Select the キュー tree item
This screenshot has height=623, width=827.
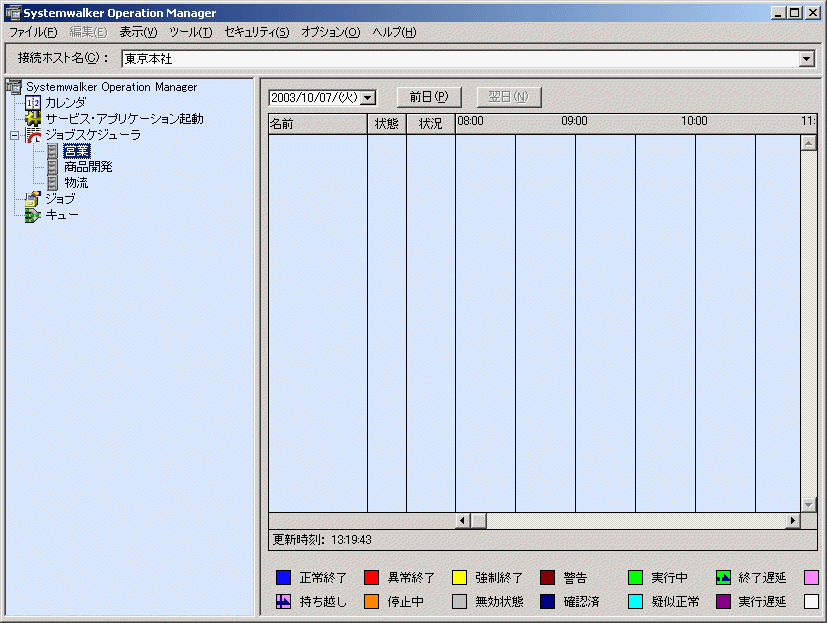(x=62, y=215)
